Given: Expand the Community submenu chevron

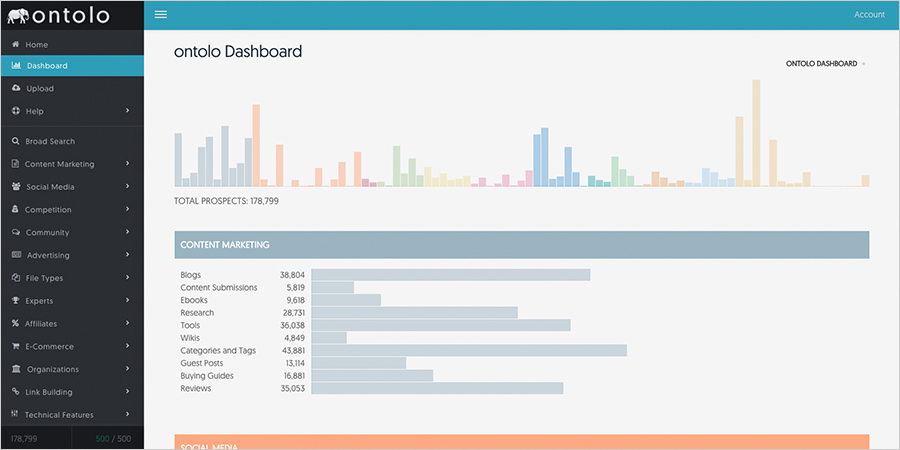Looking at the screenshot, I should point(127,232).
